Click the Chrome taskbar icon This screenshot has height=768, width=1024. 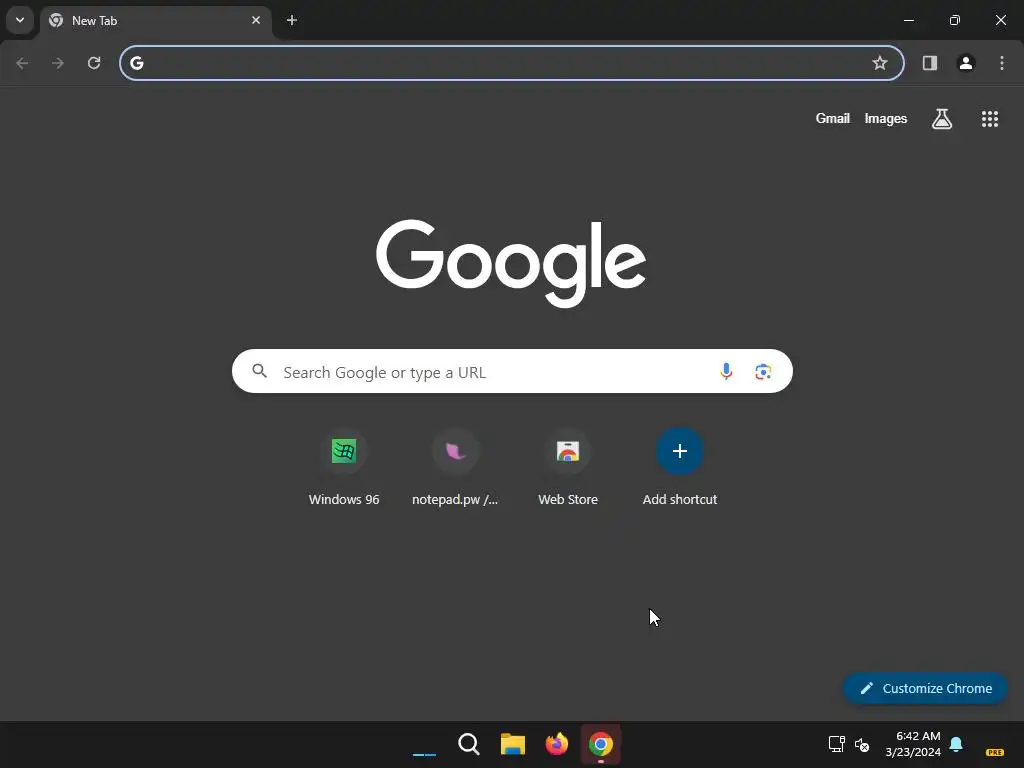[x=601, y=744]
